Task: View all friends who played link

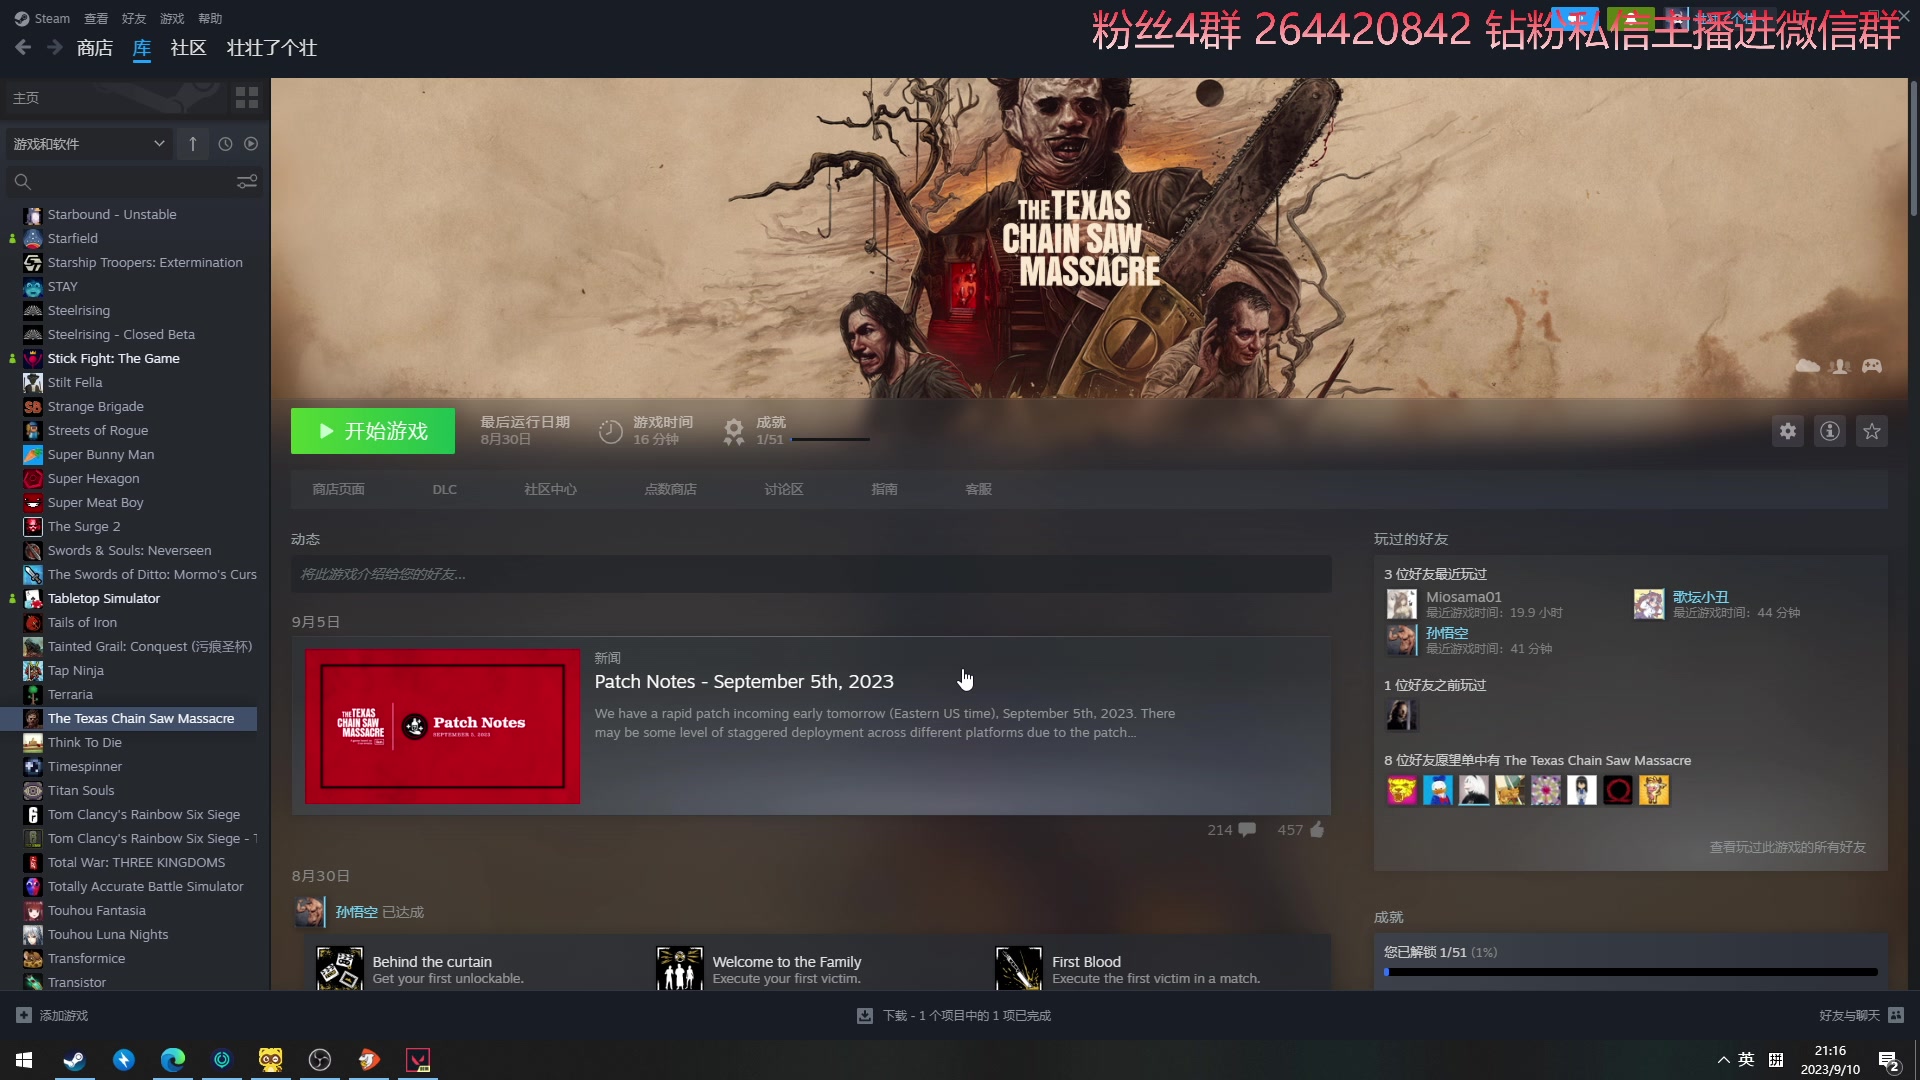Action: point(1787,847)
